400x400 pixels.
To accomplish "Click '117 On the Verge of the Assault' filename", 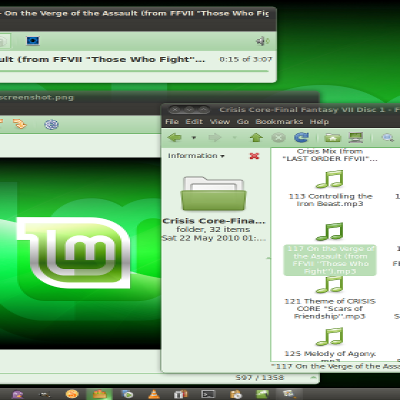I will click(330, 260).
